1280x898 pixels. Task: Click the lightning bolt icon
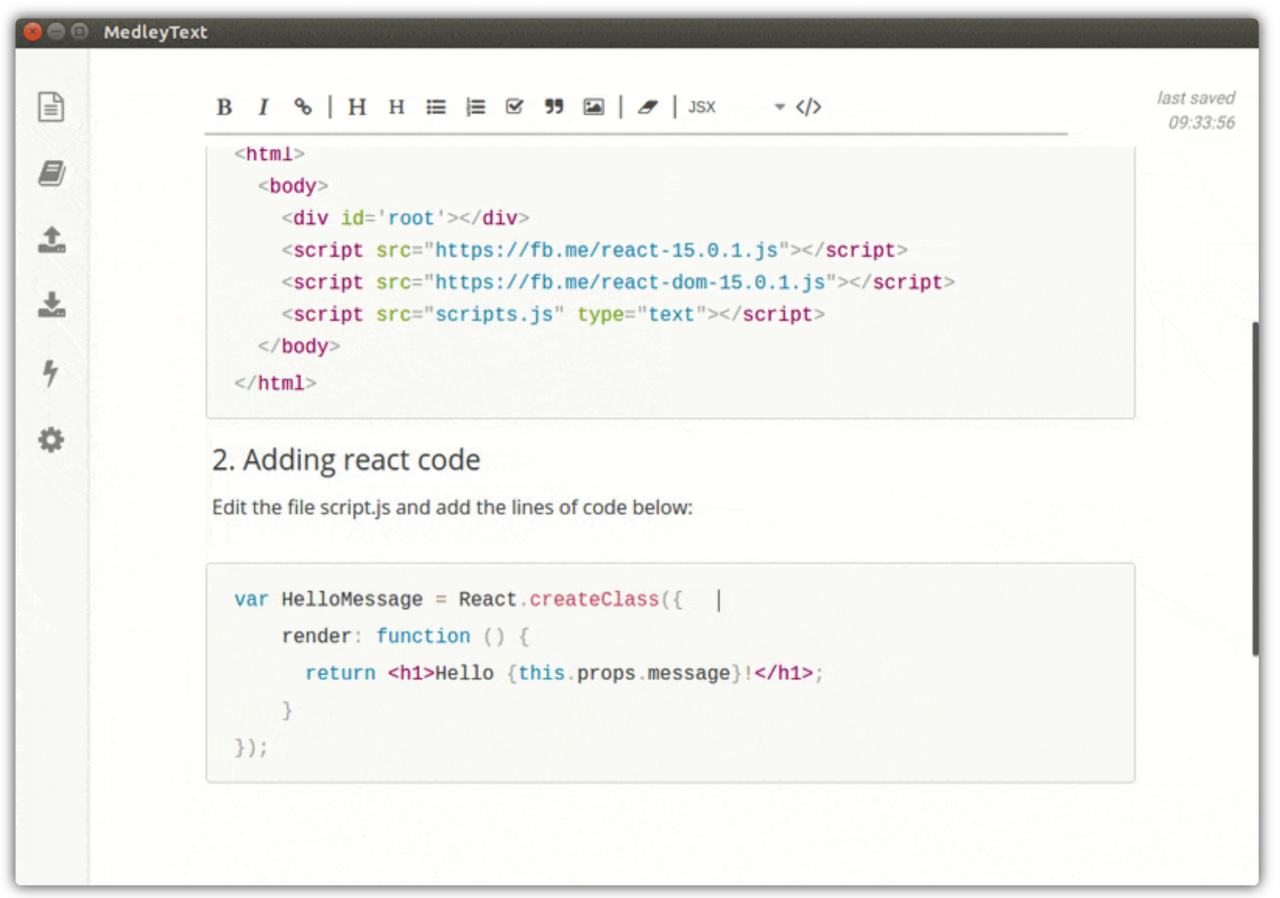pos(50,373)
